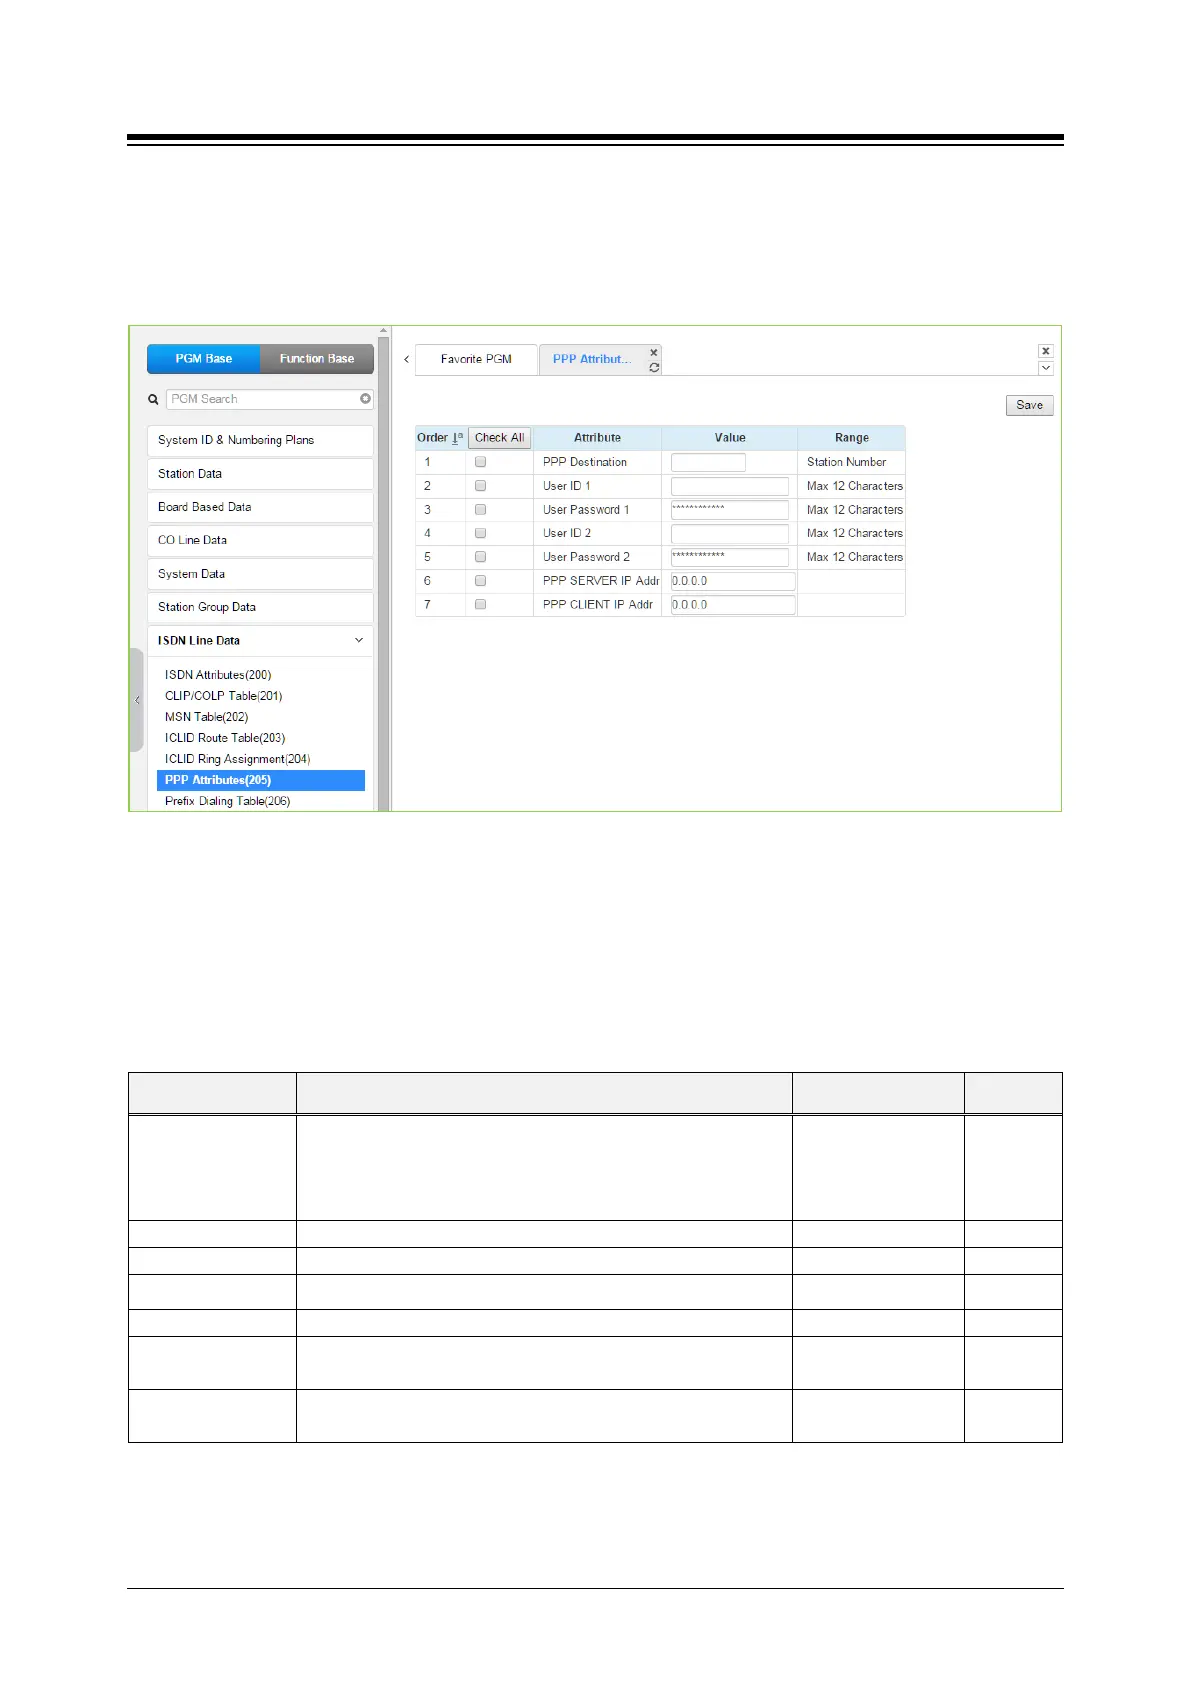Close all tabs using the x box at the right edge
Image resolution: width=1191 pixels, height=1684 pixels.
[x=1046, y=351]
